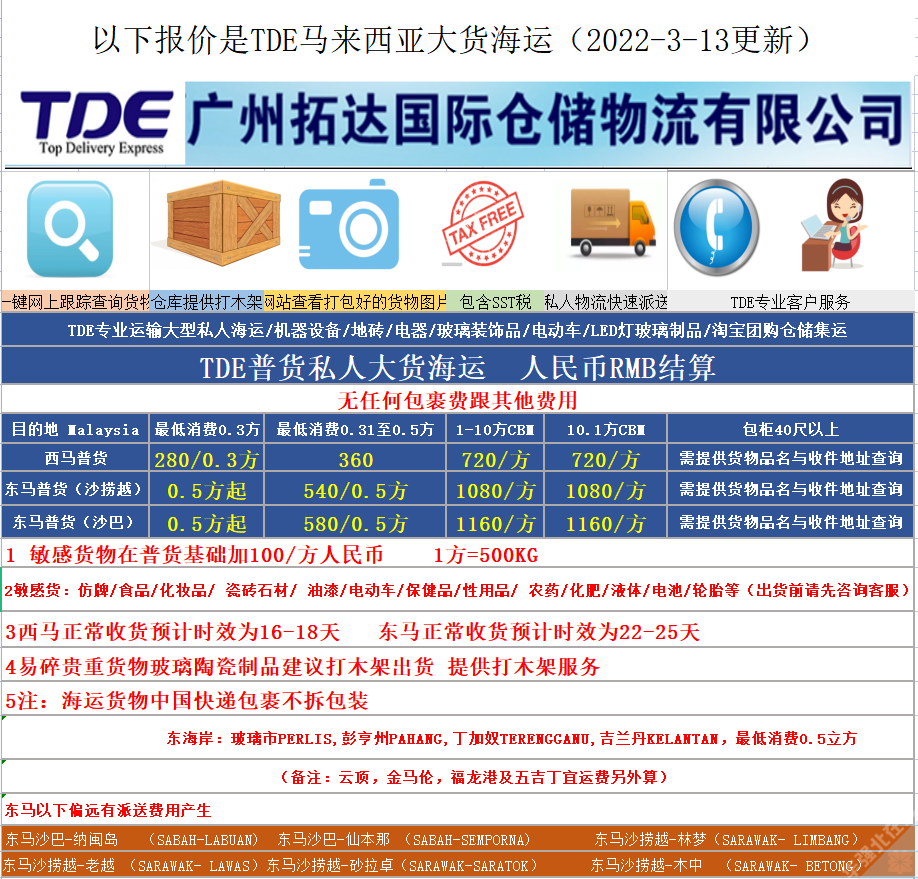This screenshot has height=879, width=918.
Task: Select the 580/0.5方 price cell
Action: click(355, 524)
